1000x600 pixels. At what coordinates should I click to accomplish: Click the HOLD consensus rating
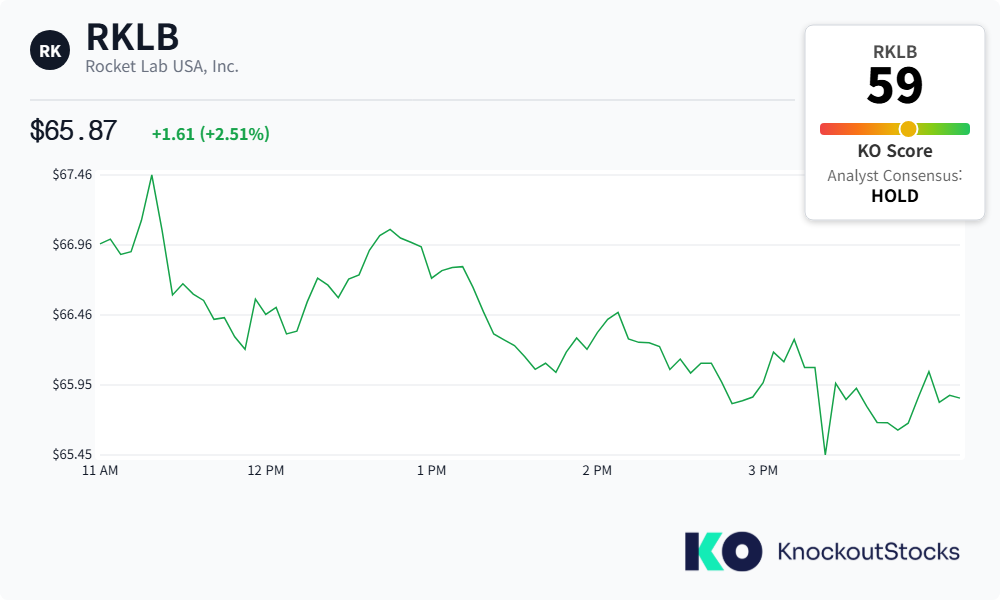[x=895, y=196]
